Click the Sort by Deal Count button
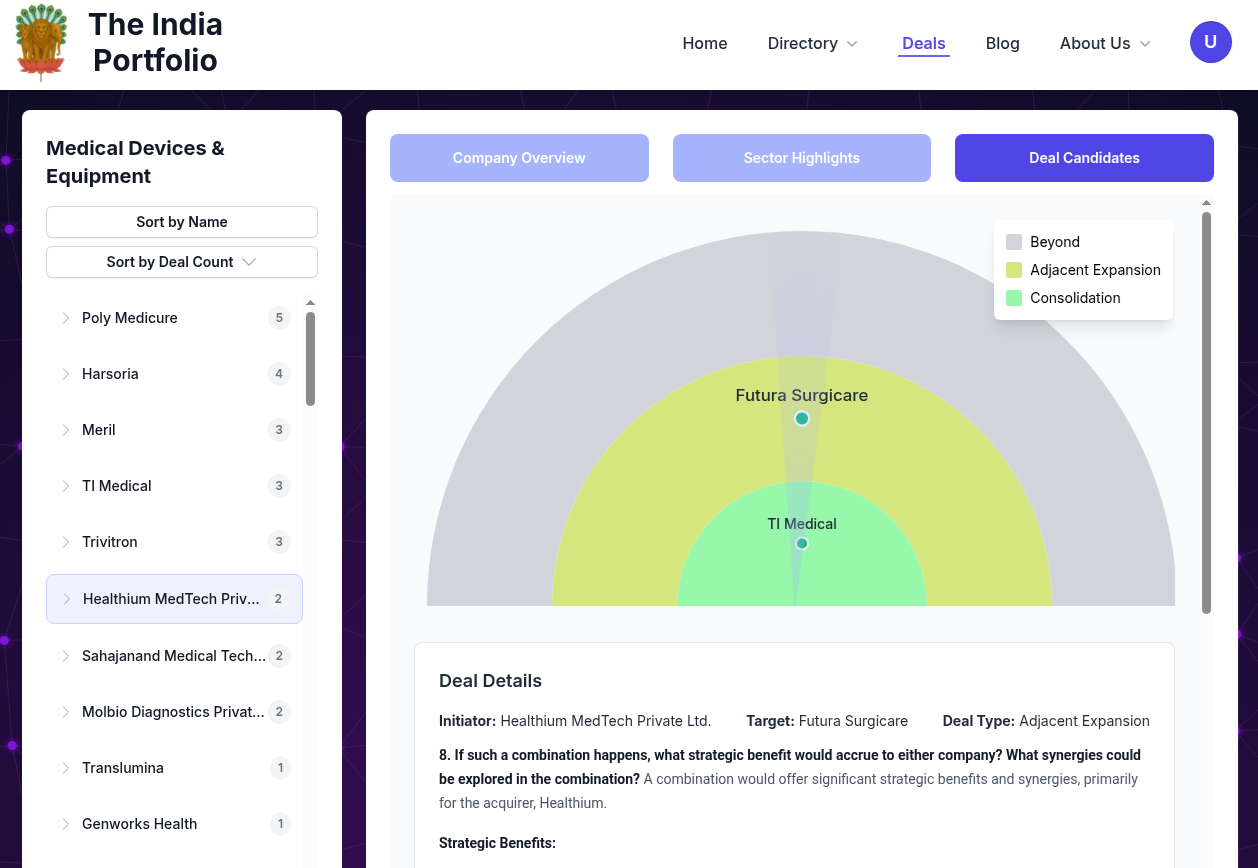 point(182,262)
